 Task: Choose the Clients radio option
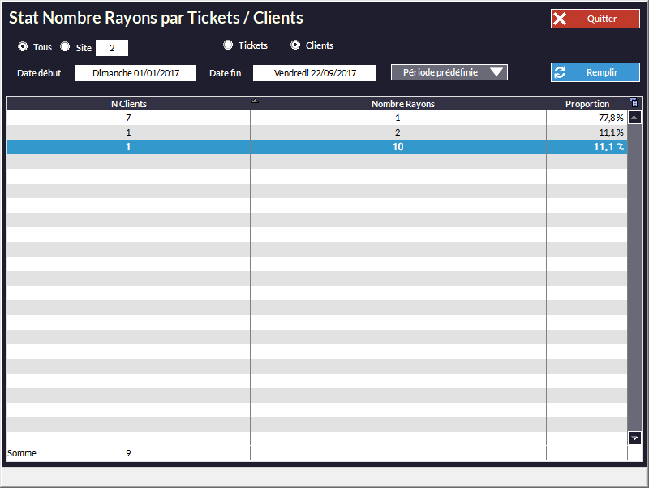pos(295,45)
